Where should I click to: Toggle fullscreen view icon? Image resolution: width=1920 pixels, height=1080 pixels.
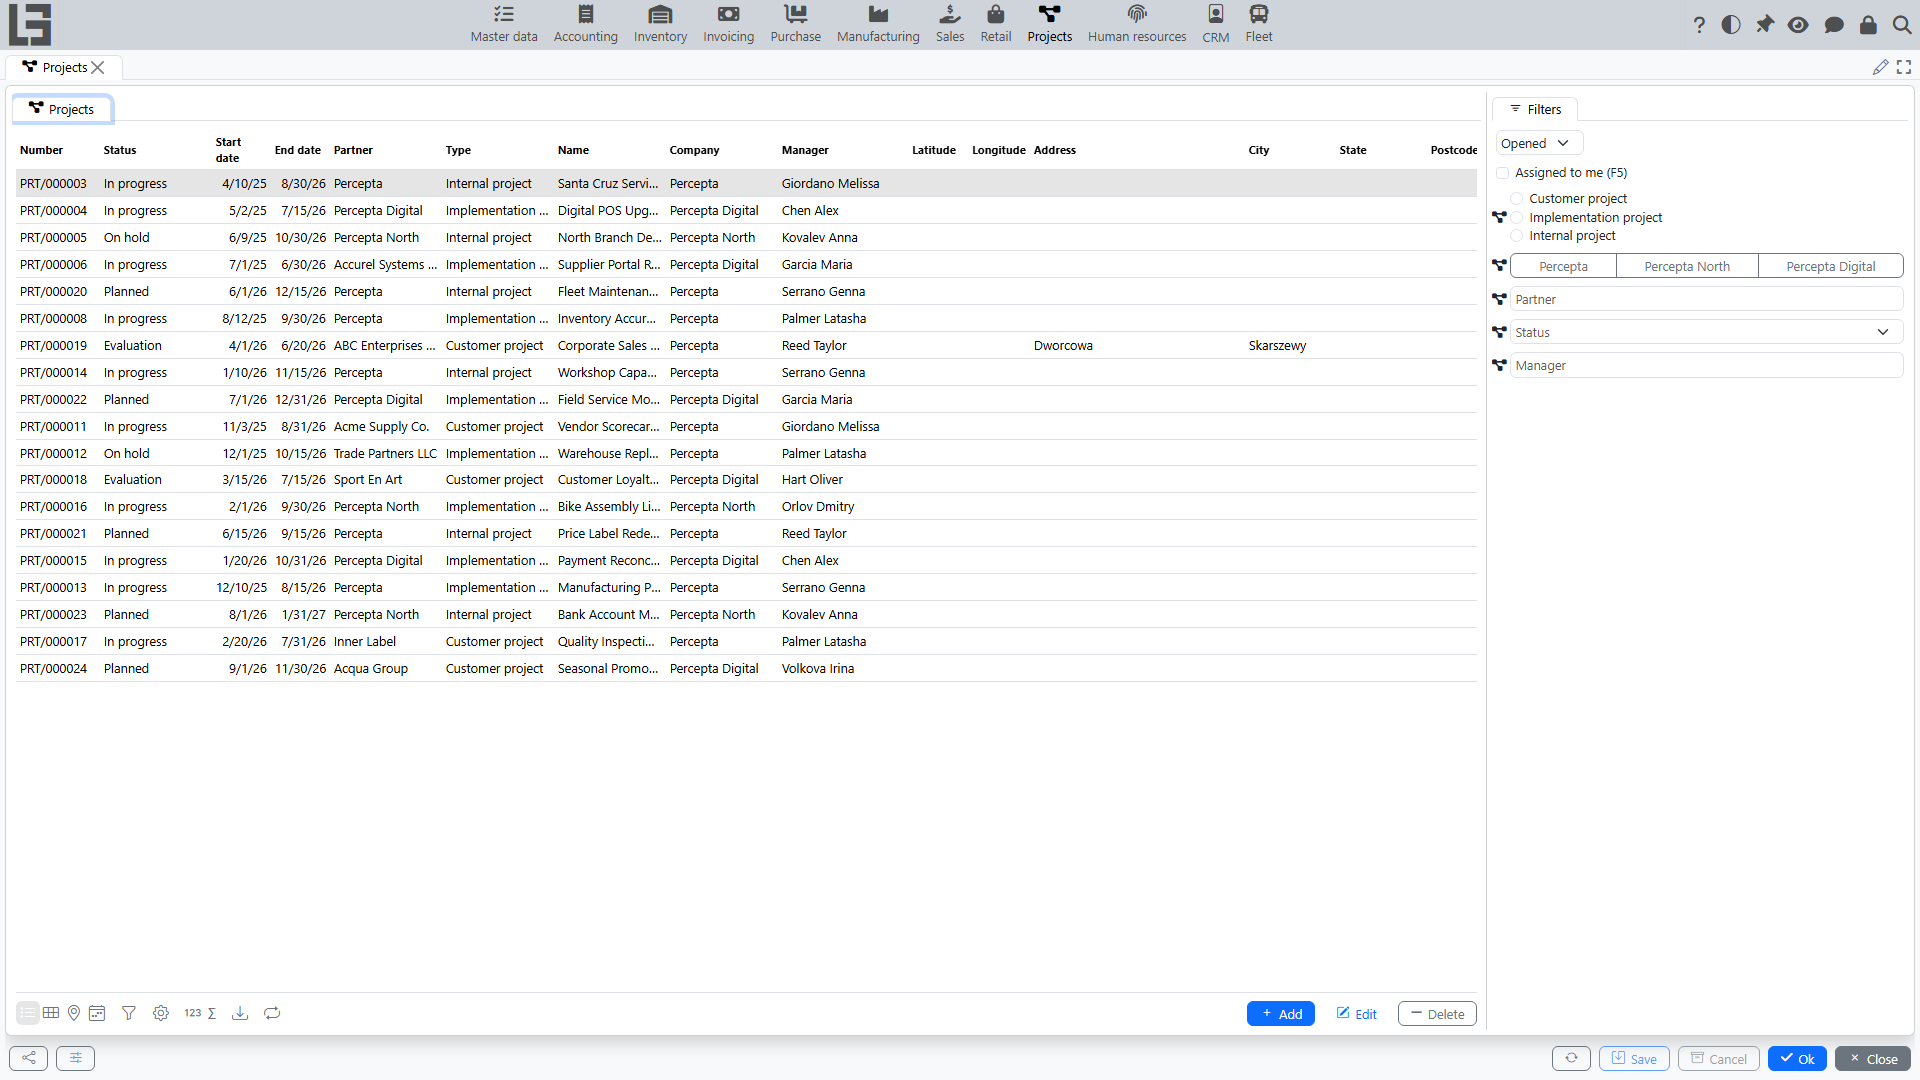pos(1904,67)
